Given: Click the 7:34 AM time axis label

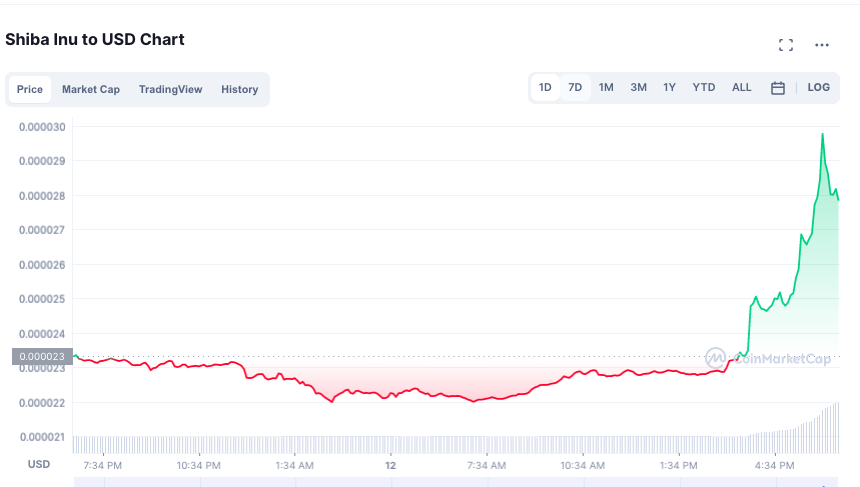Looking at the screenshot, I should (486, 466).
